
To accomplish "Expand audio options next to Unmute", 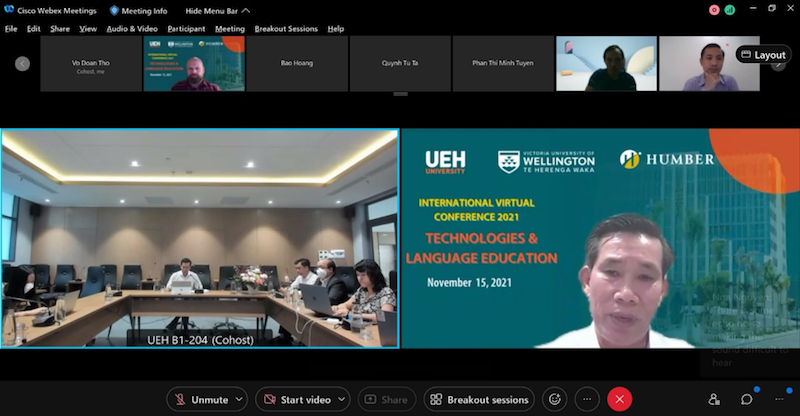I will click(239, 399).
